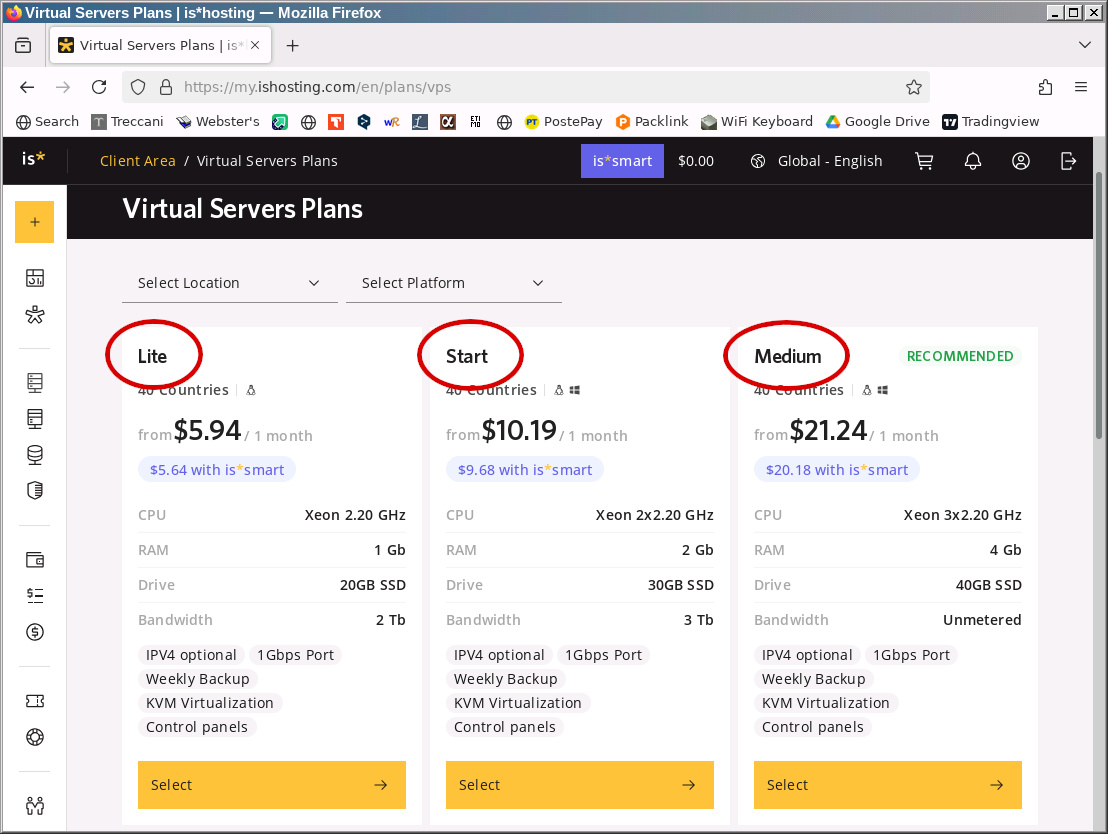Click the yellow plus button in the sidebar
1108x834 pixels.
point(35,222)
